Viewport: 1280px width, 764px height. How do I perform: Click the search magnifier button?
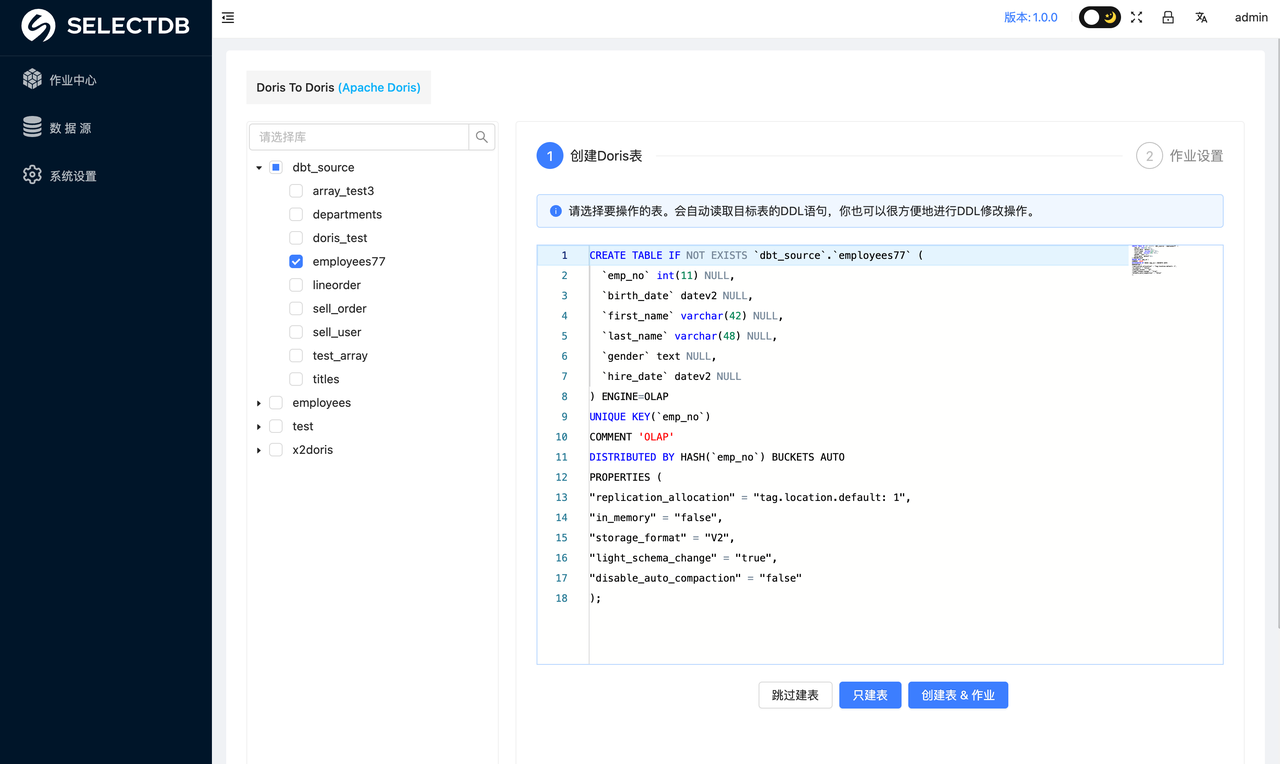(482, 137)
